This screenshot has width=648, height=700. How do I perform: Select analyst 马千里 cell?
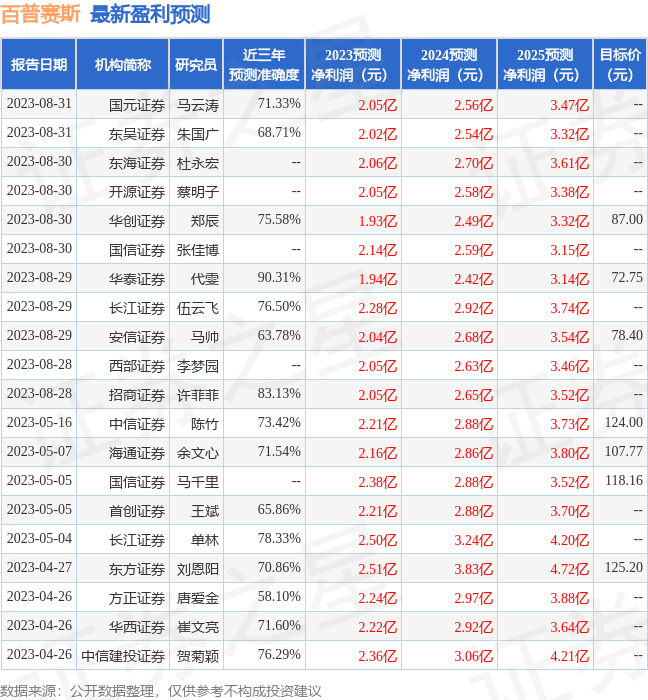[198, 482]
